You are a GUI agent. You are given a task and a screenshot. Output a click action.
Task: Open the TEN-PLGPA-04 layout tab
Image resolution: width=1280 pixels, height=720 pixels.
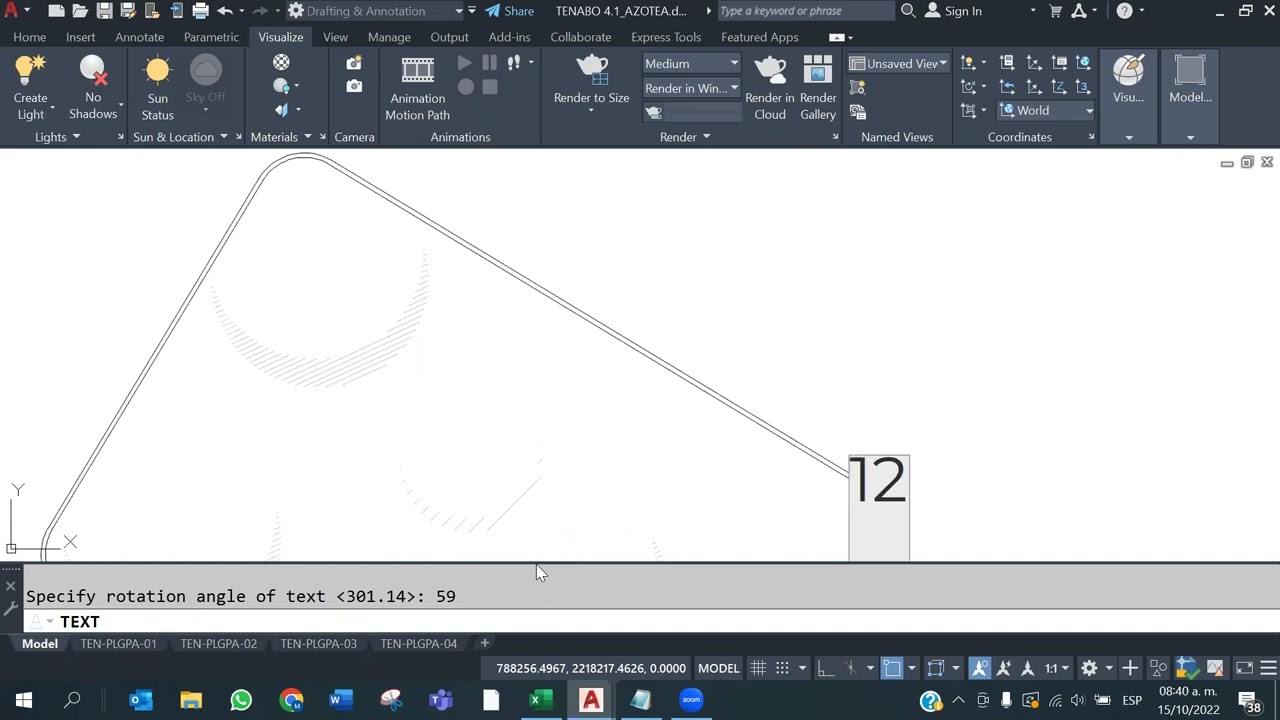coord(418,643)
